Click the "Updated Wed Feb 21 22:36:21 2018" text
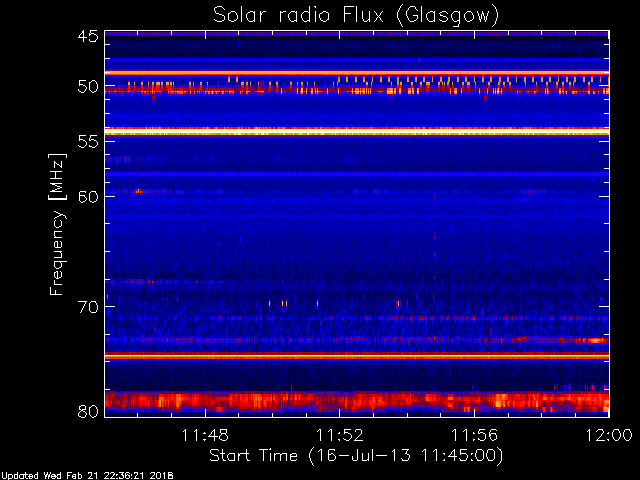Viewport: 640px width, 480px height. coord(87,476)
